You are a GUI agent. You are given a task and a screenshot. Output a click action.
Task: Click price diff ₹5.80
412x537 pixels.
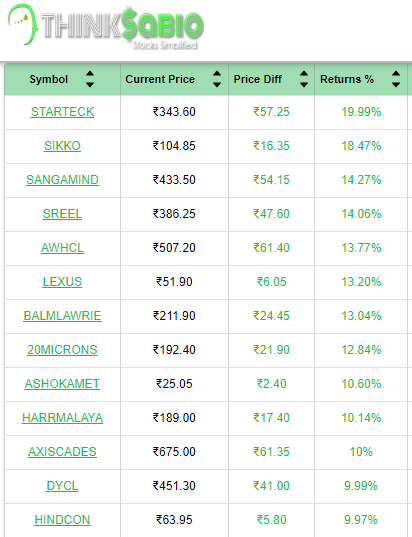pyautogui.click(x=271, y=520)
